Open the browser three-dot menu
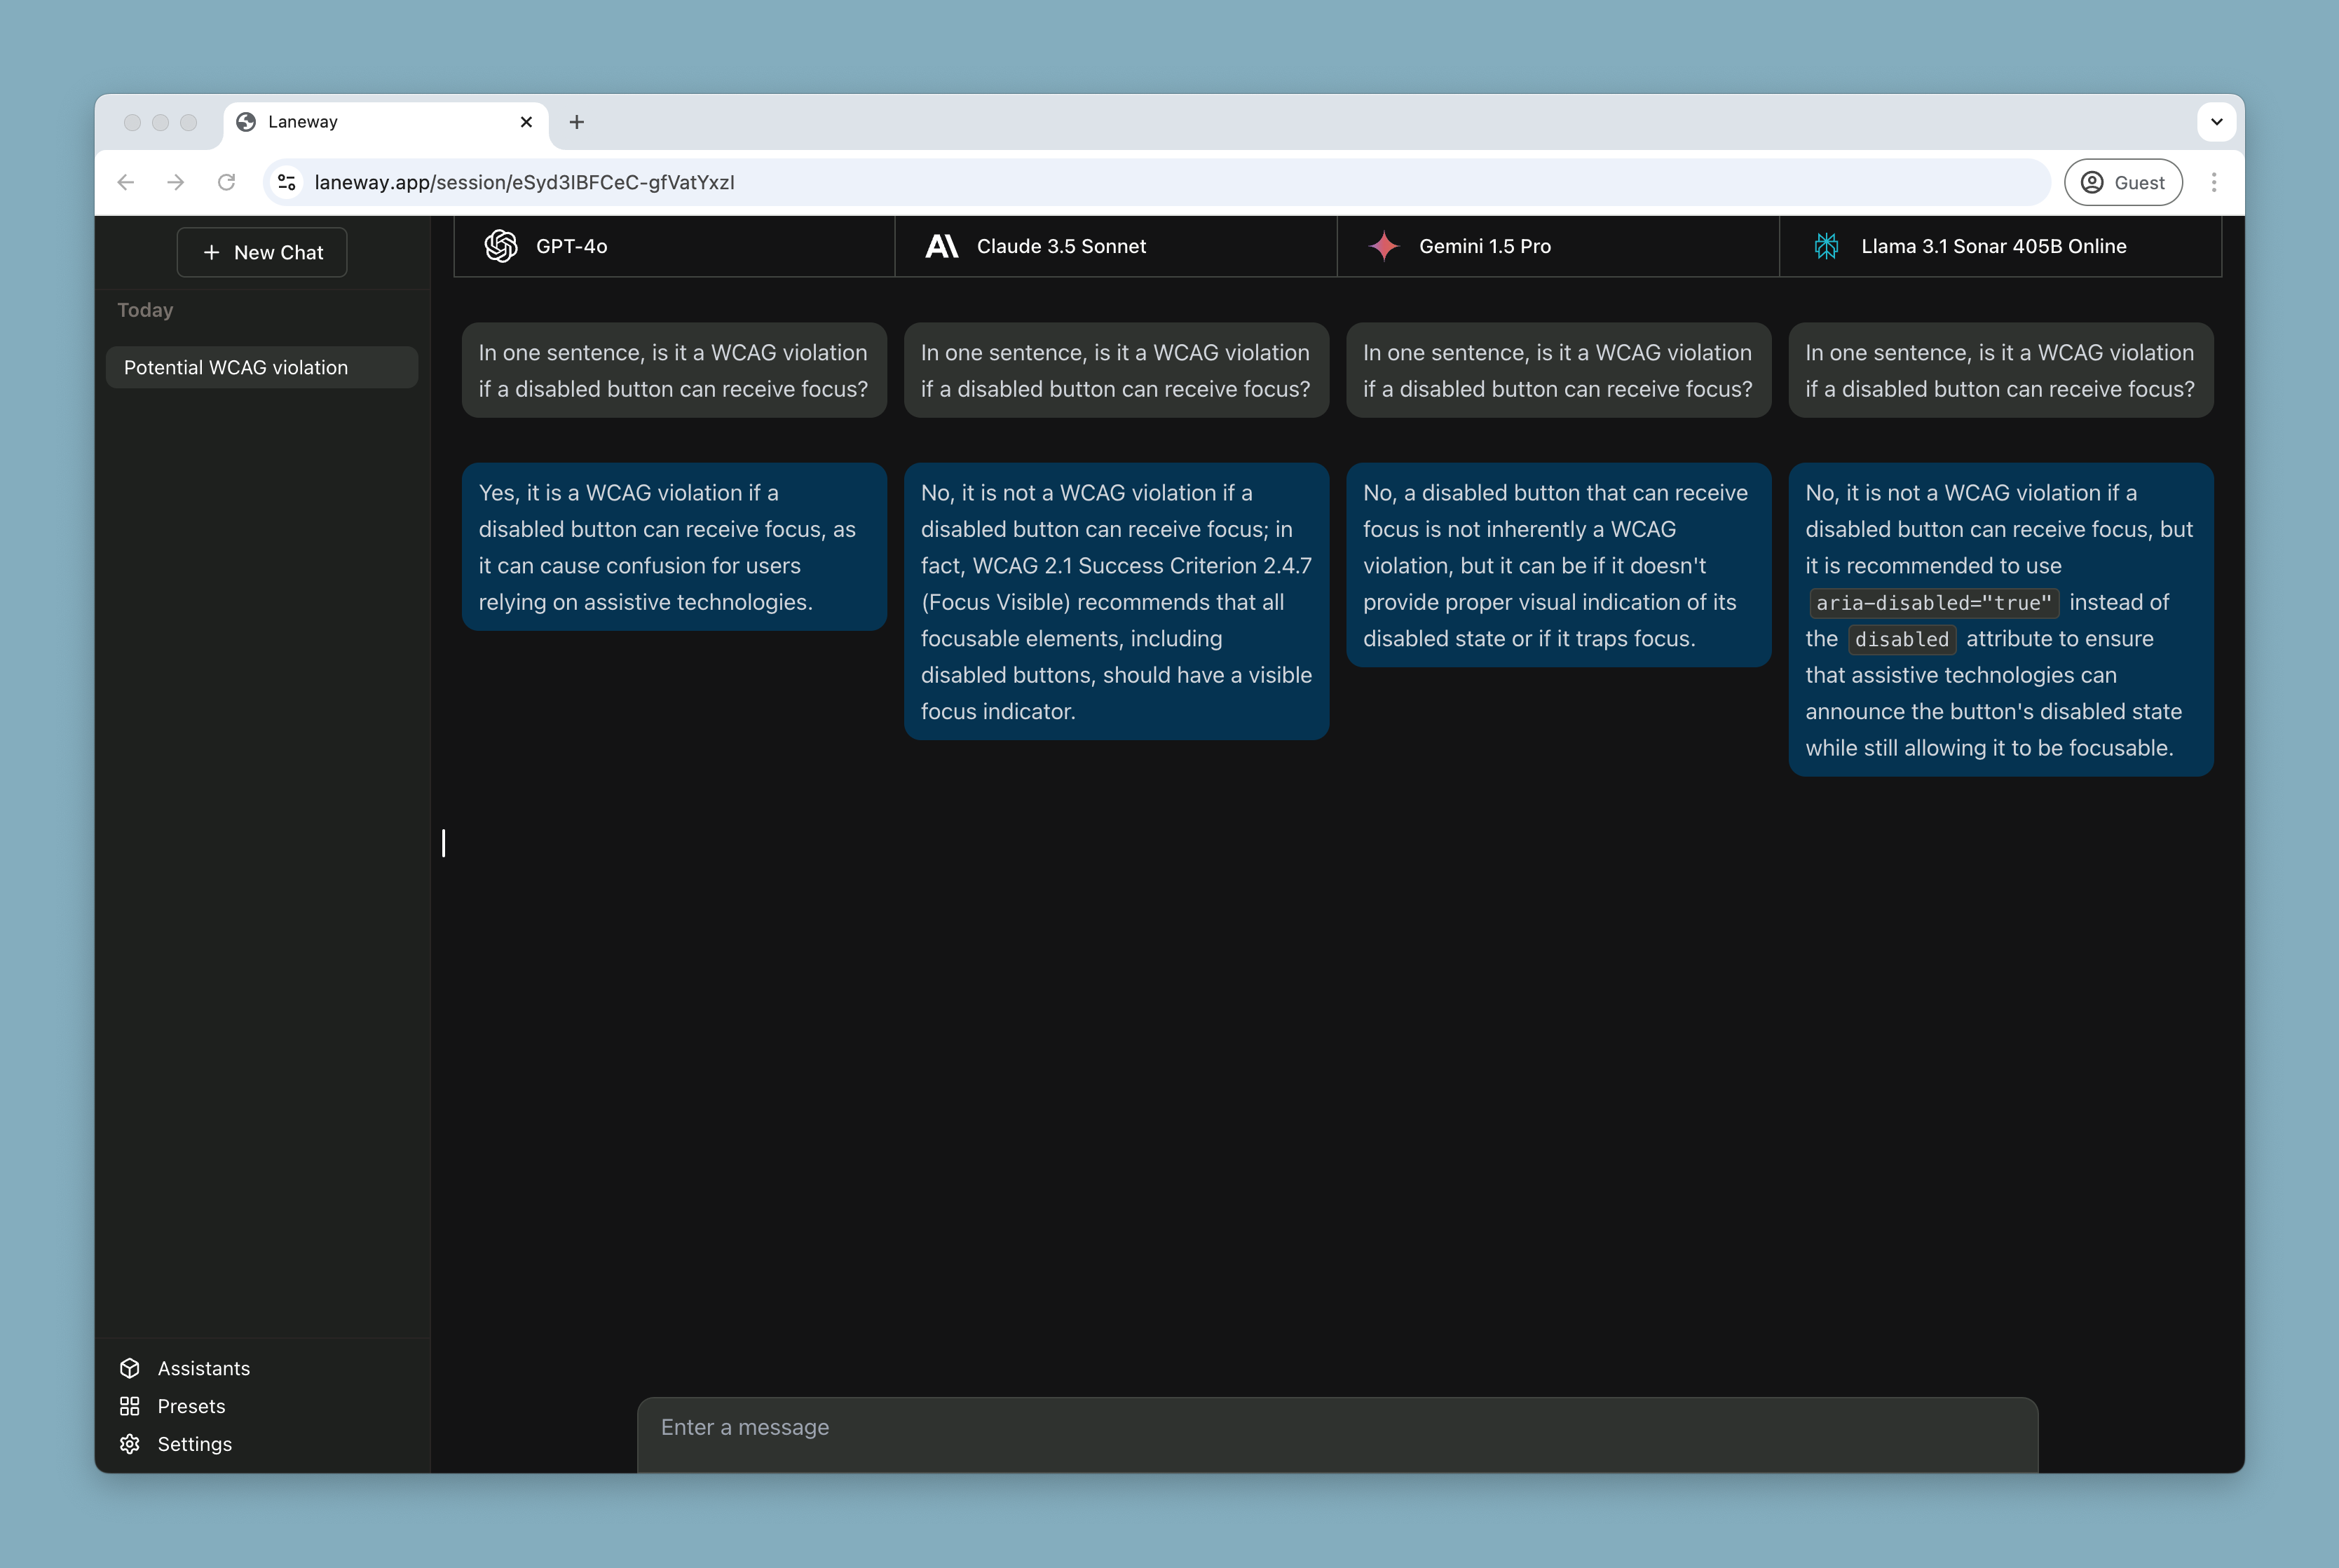2339x1568 pixels. pyautogui.click(x=2214, y=182)
